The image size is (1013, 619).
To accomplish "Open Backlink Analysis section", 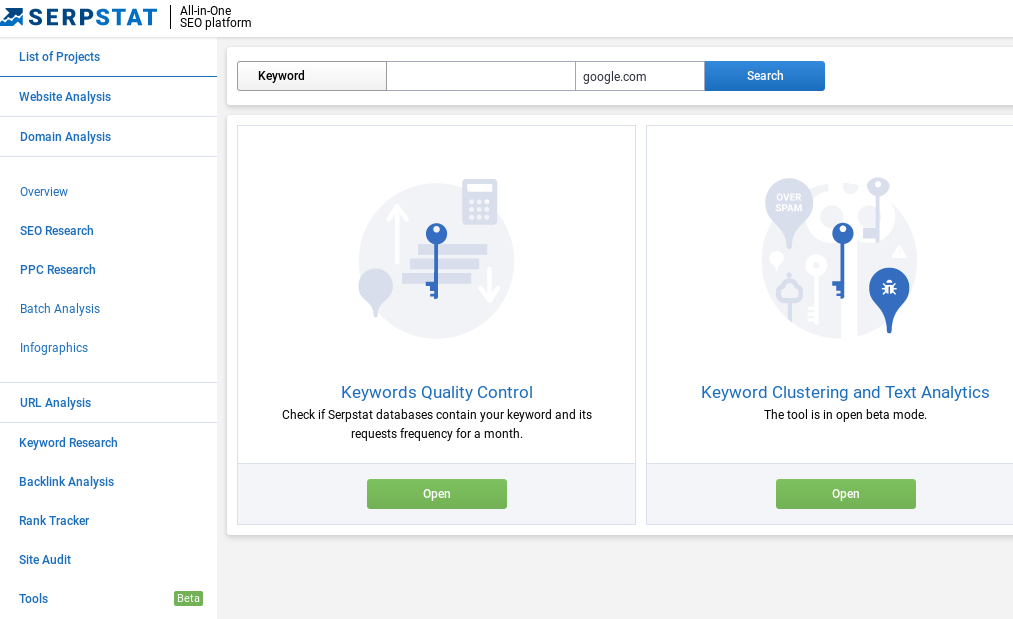I will pyautogui.click(x=67, y=481).
